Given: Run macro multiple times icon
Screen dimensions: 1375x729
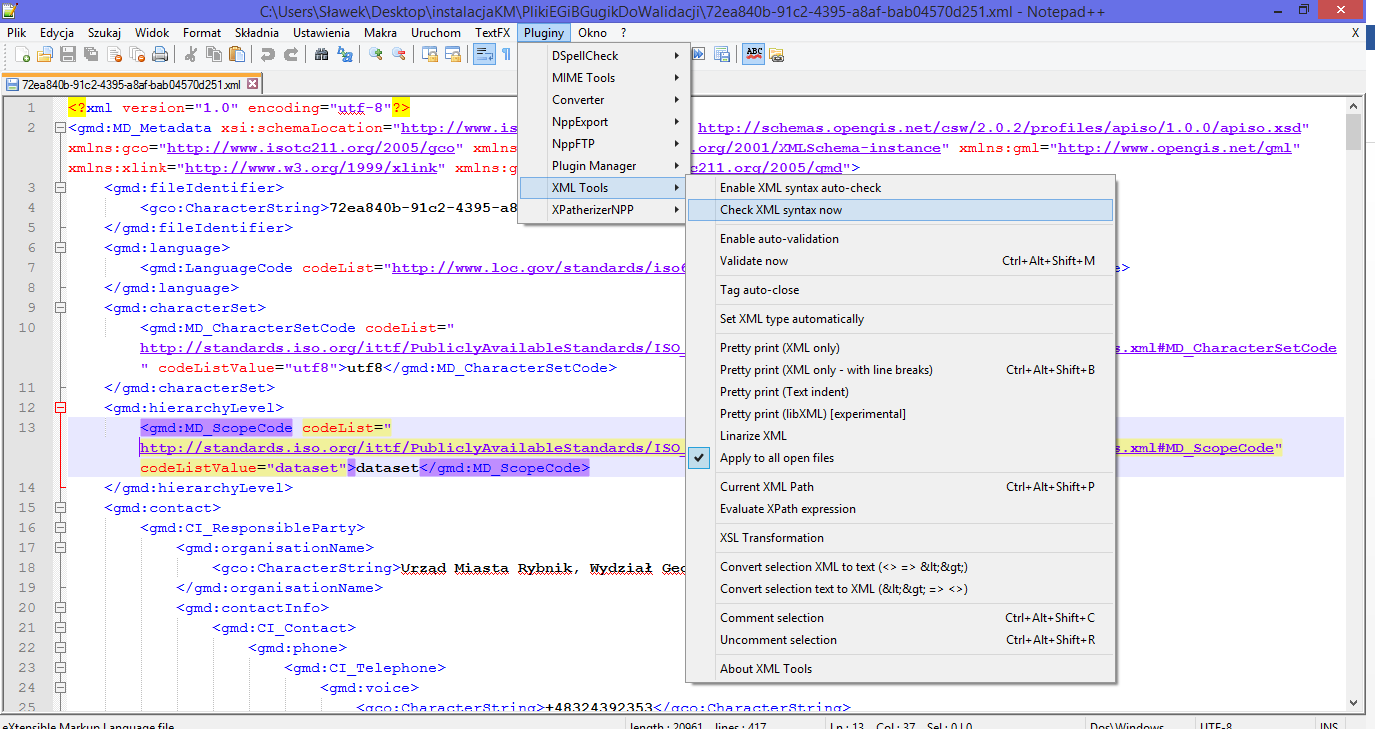Looking at the screenshot, I should pyautogui.click(x=699, y=54).
